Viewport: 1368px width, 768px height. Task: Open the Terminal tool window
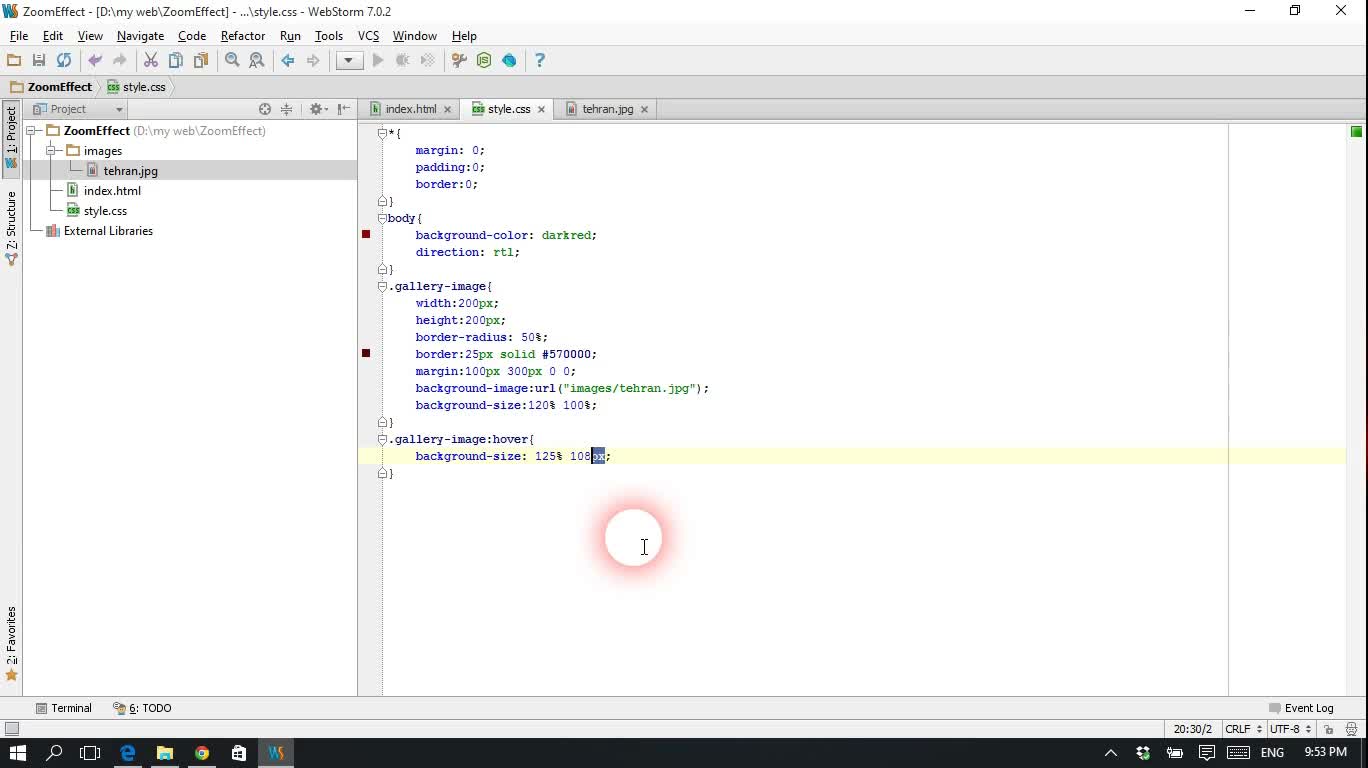(x=64, y=708)
